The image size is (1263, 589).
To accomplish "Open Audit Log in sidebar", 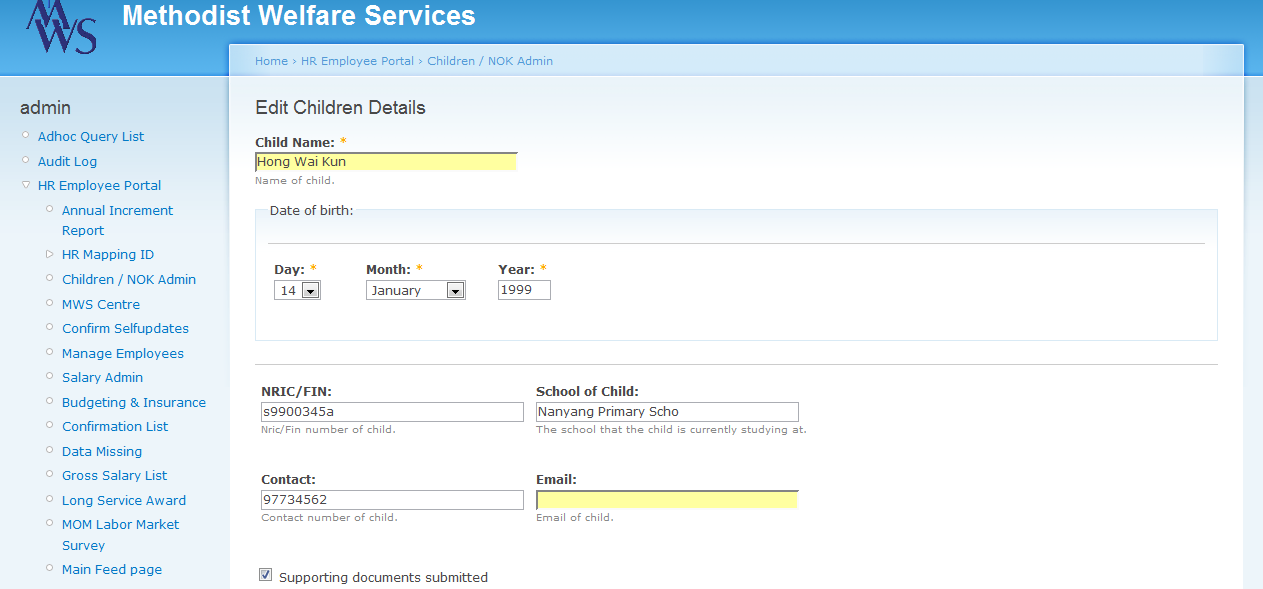I will pyautogui.click(x=67, y=161).
